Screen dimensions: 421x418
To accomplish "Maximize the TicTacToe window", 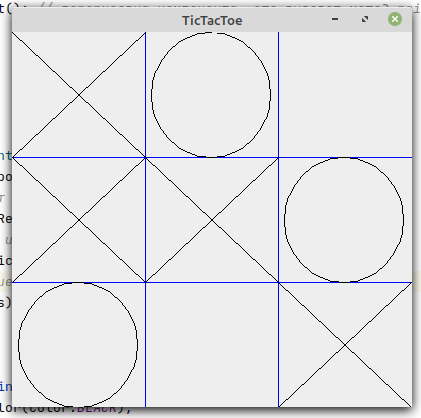I will (365, 19).
